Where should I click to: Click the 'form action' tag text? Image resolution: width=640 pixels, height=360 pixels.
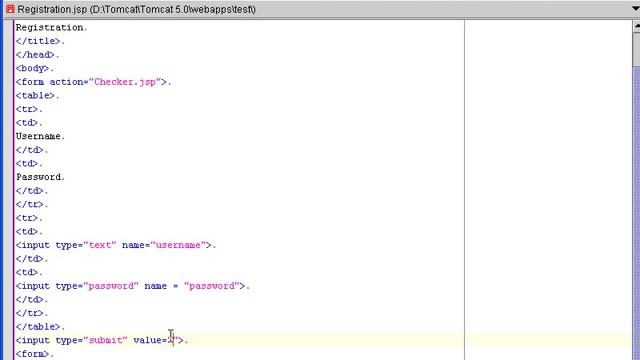point(52,82)
